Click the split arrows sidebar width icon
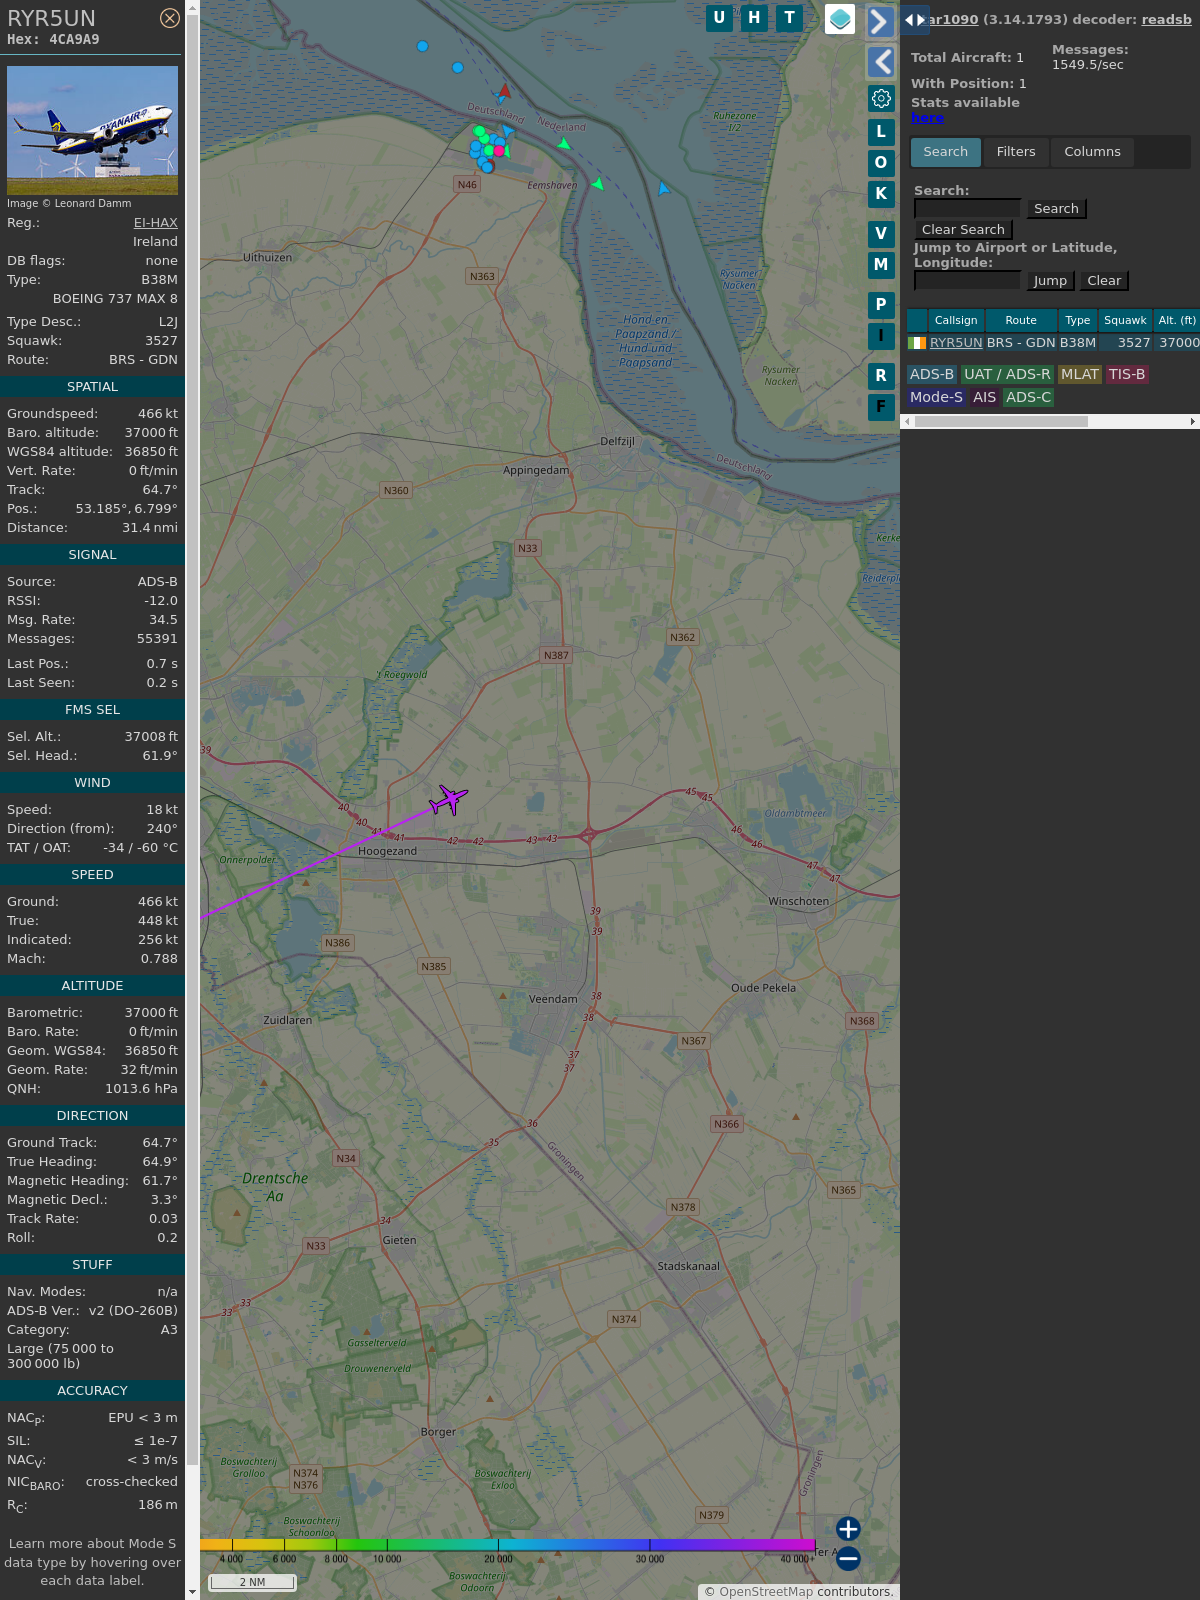Screen dimensions: 1200x1600 [x=915, y=19]
